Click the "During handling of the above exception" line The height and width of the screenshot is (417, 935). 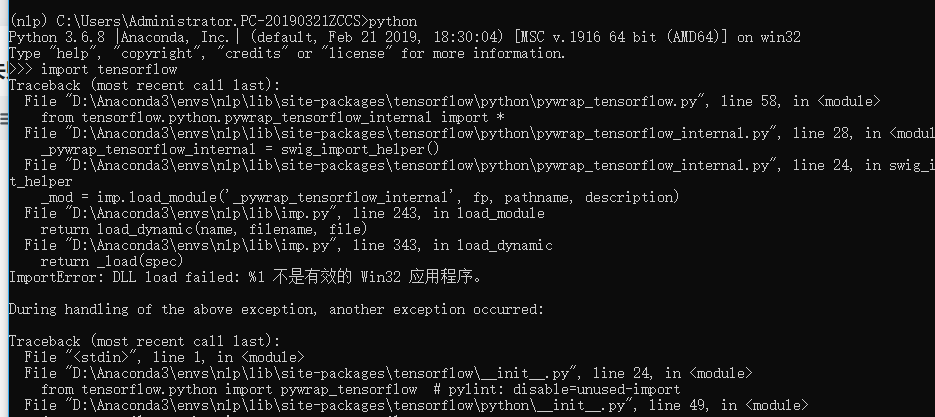[276, 310]
